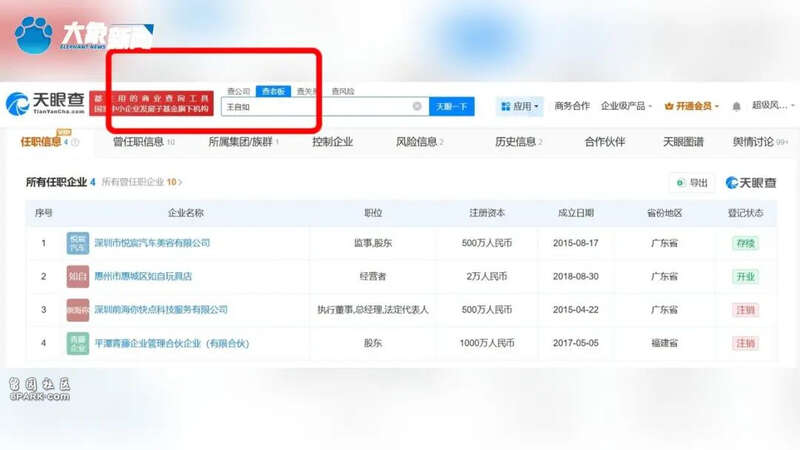Click the 导出 export icon button
The image size is (800, 450).
691,183
